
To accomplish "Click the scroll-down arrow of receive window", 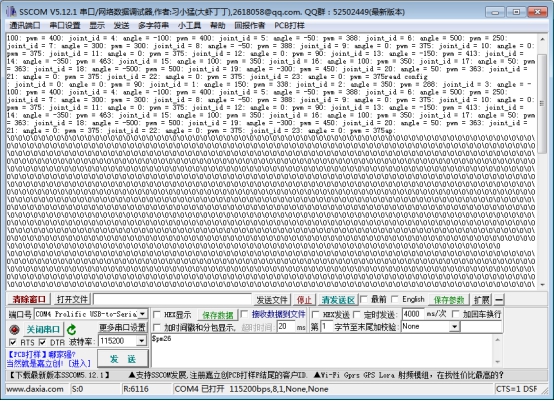I will pos(542,285).
